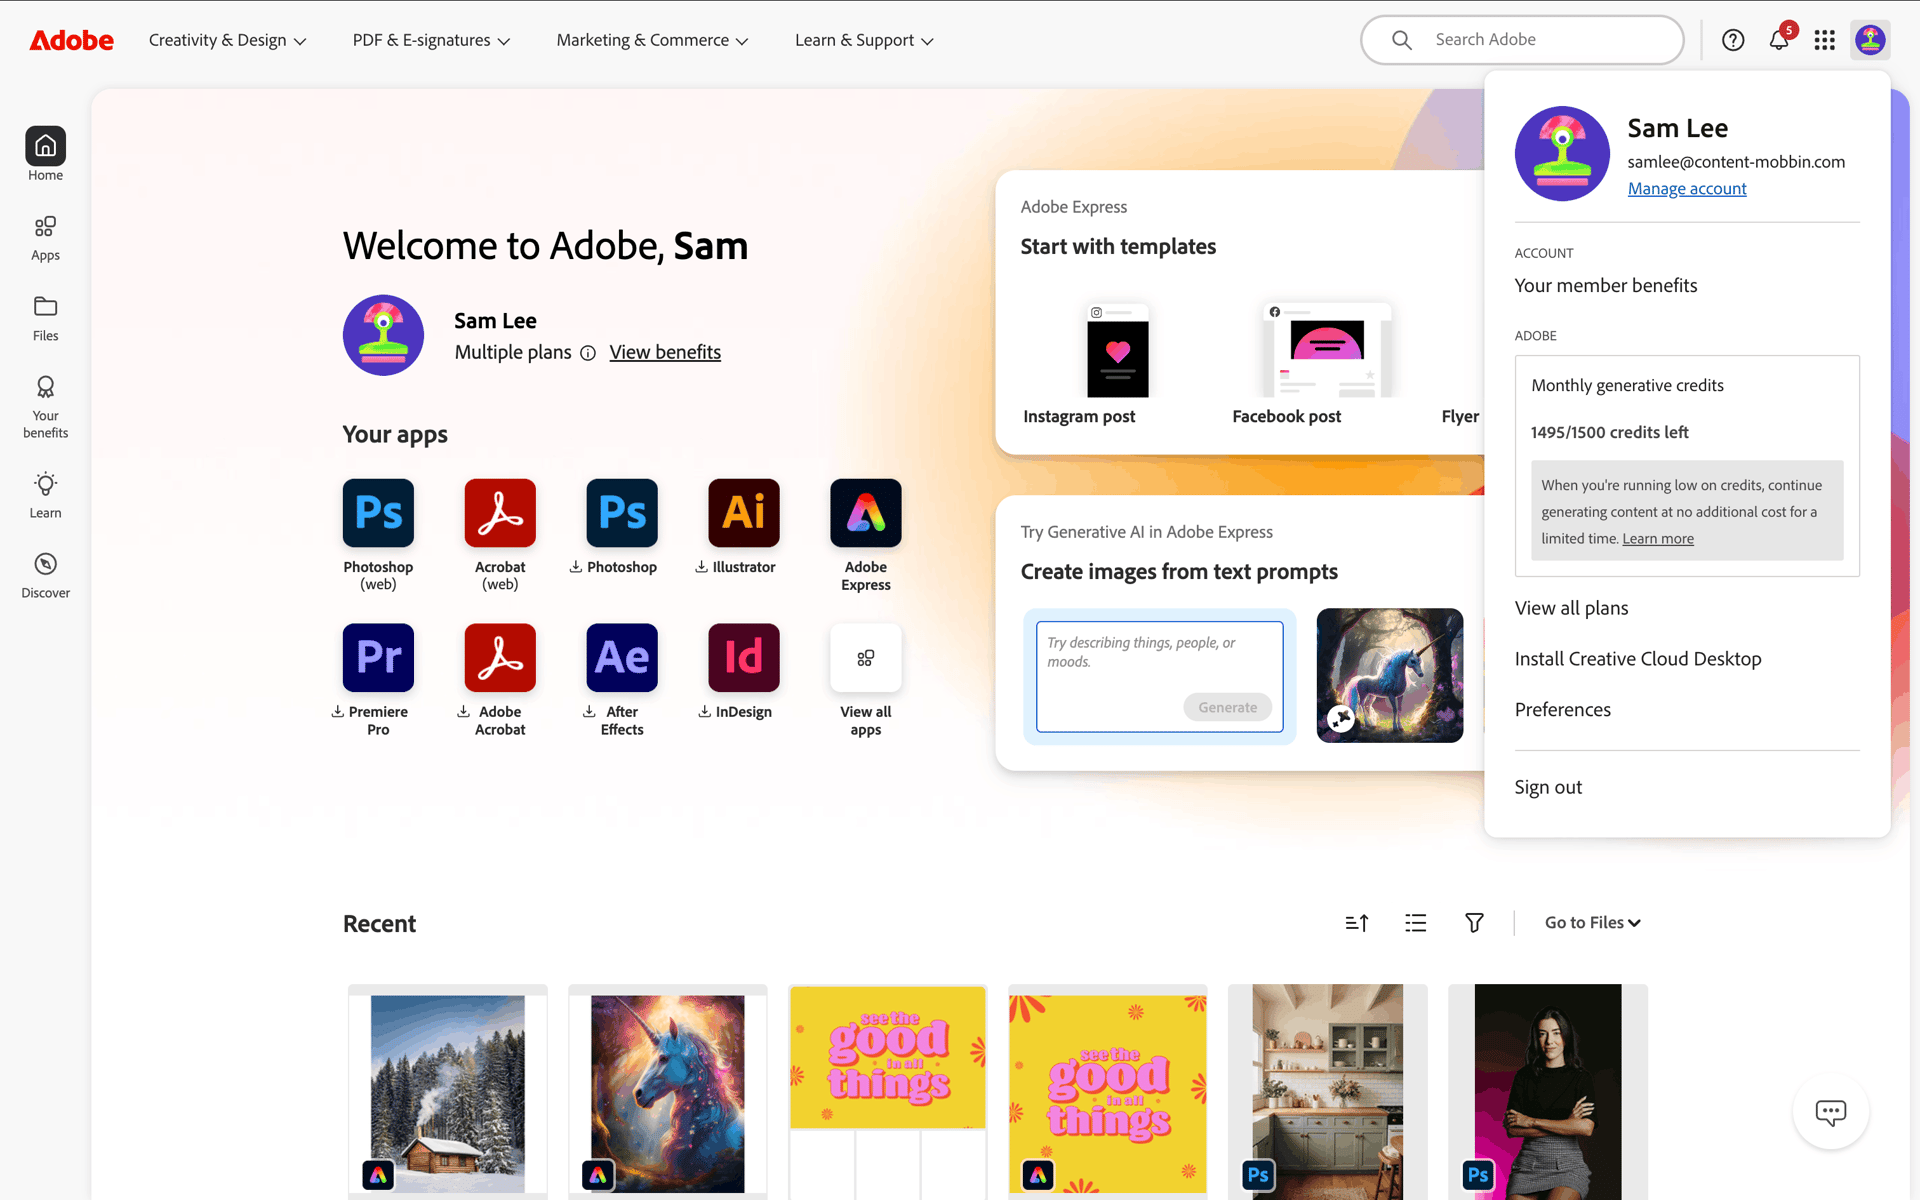The height and width of the screenshot is (1200, 1920).
Task: Click the text prompt box for image generation
Action: click(x=1160, y=676)
